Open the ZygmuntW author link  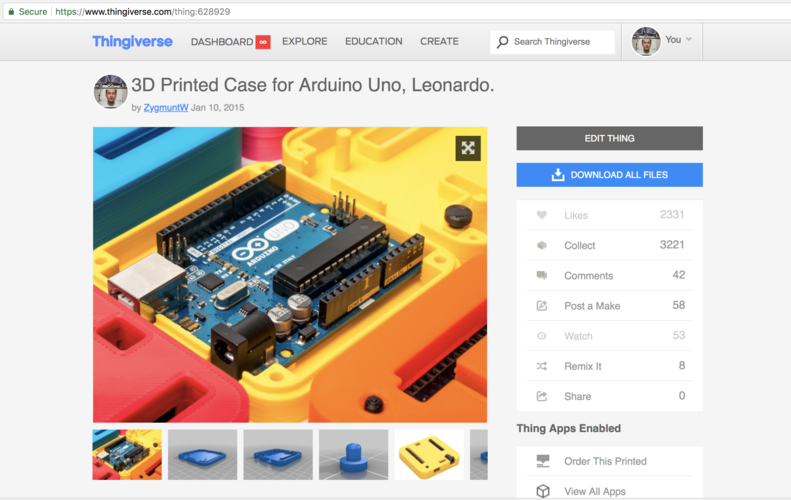point(165,107)
